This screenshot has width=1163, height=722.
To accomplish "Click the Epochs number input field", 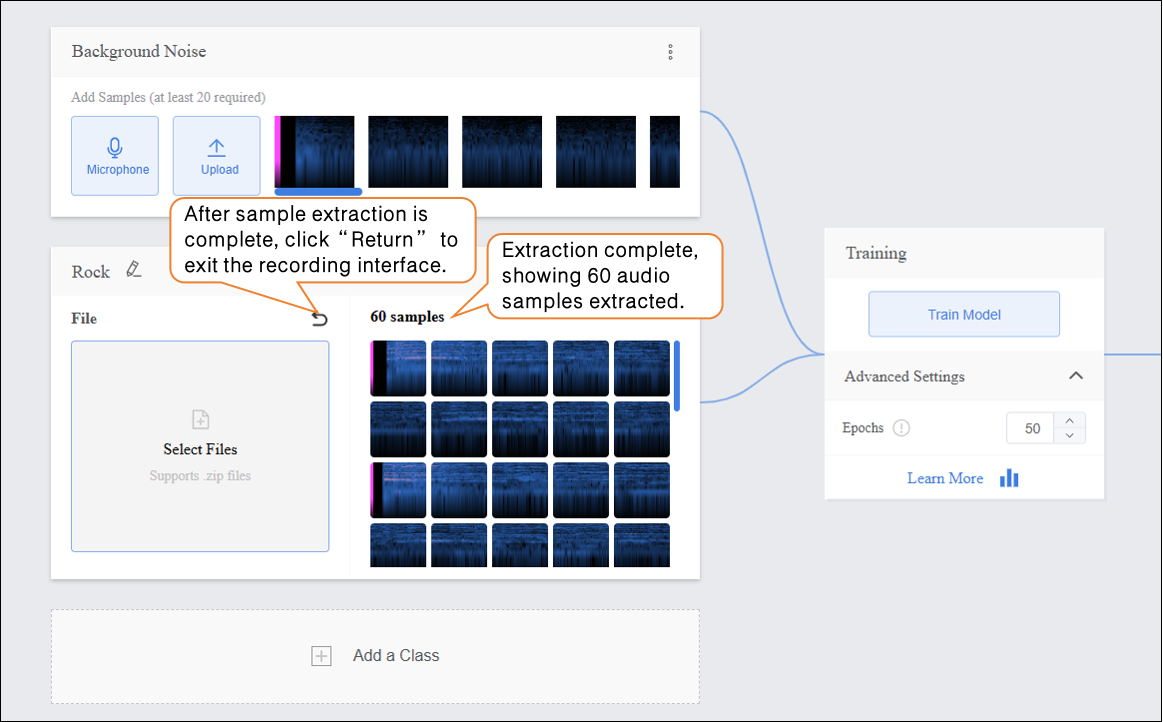I will click(x=1031, y=428).
